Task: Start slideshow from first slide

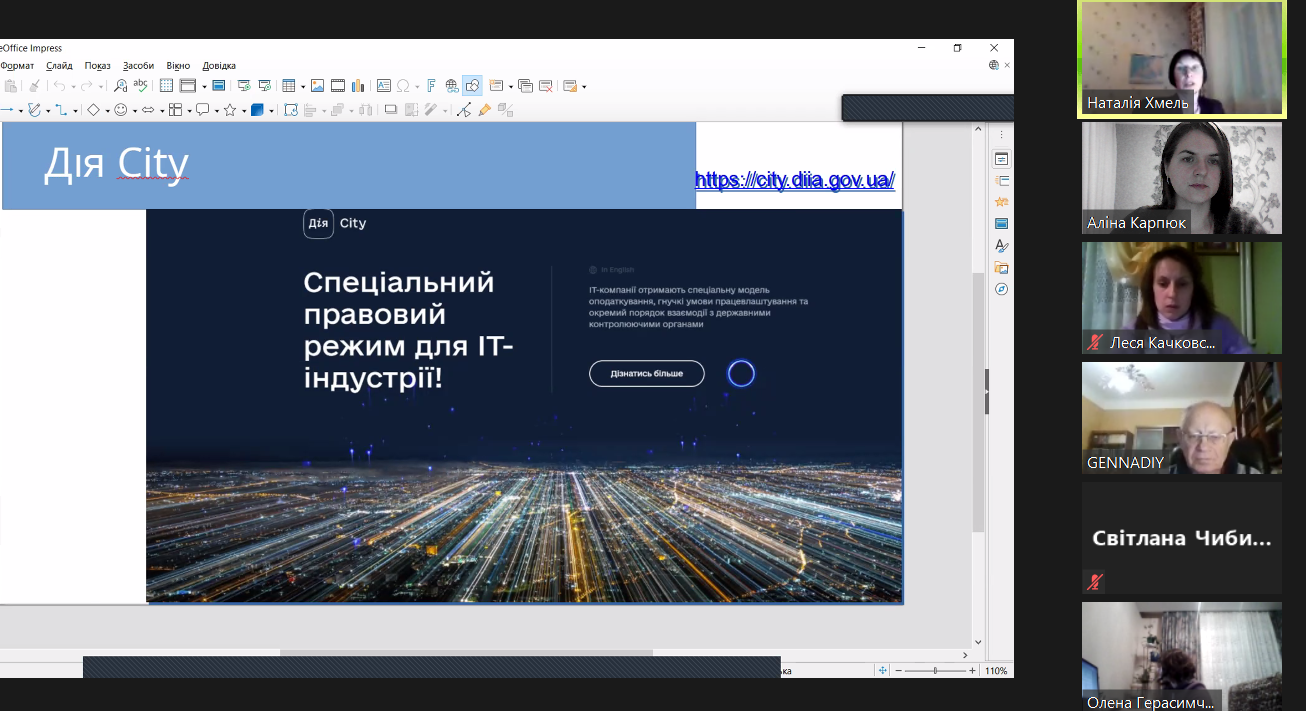Action: click(x=243, y=85)
